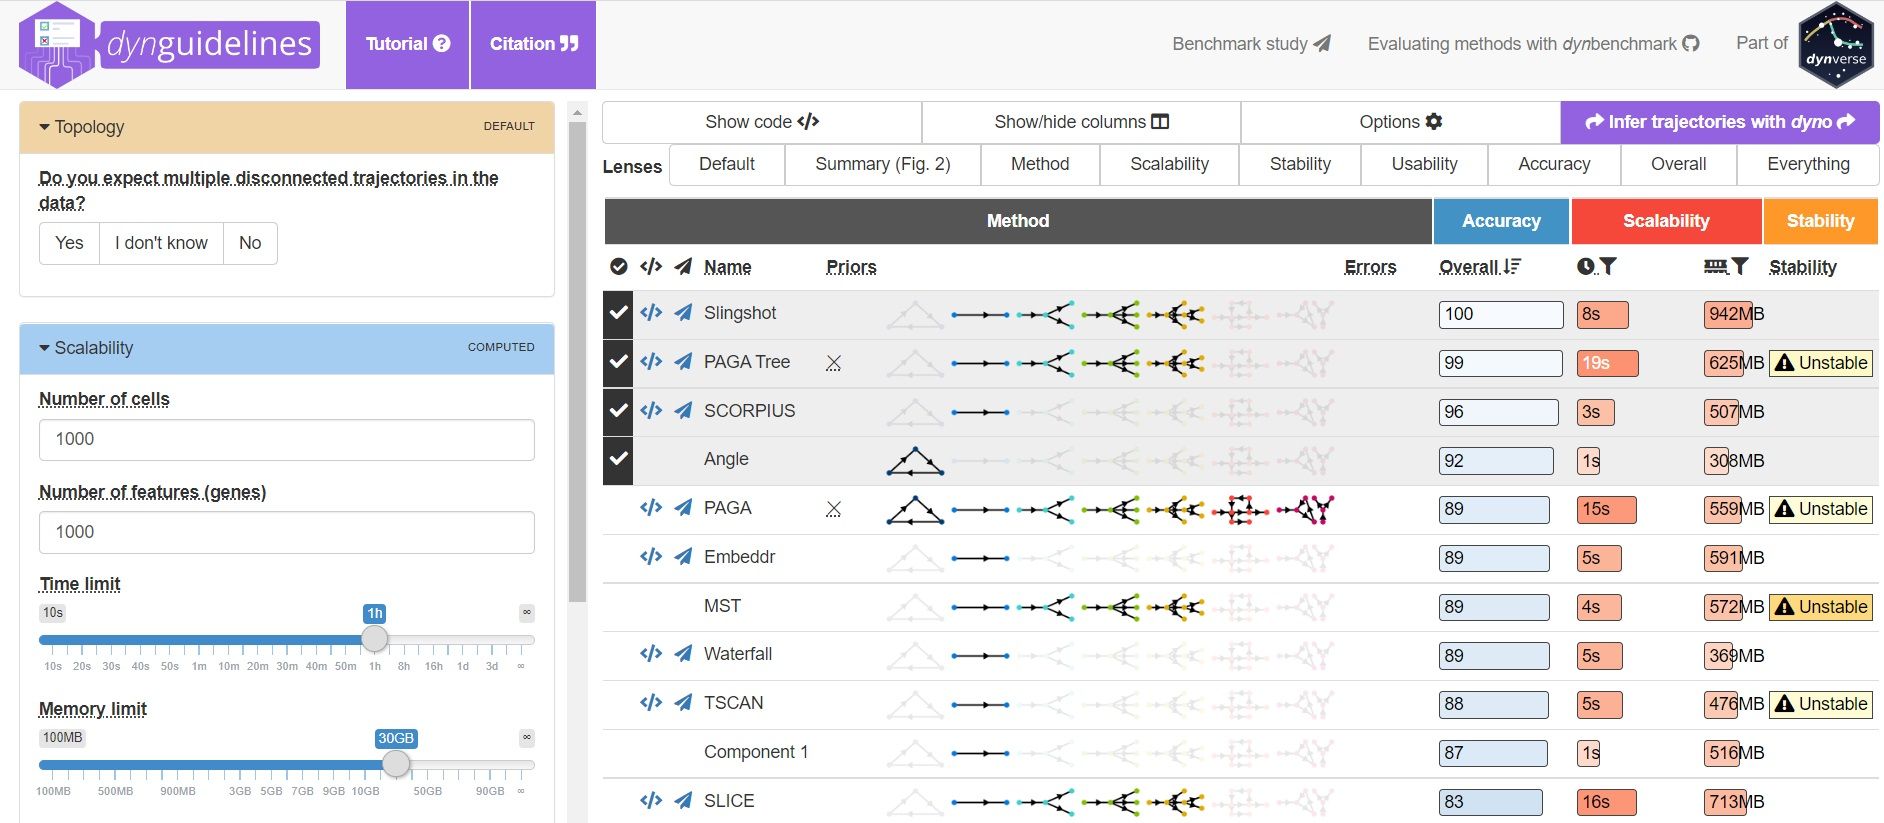Image resolution: width=1884 pixels, height=823 pixels.
Task: Uncheck the PAGA Tree method checkbox
Action: pos(619,361)
